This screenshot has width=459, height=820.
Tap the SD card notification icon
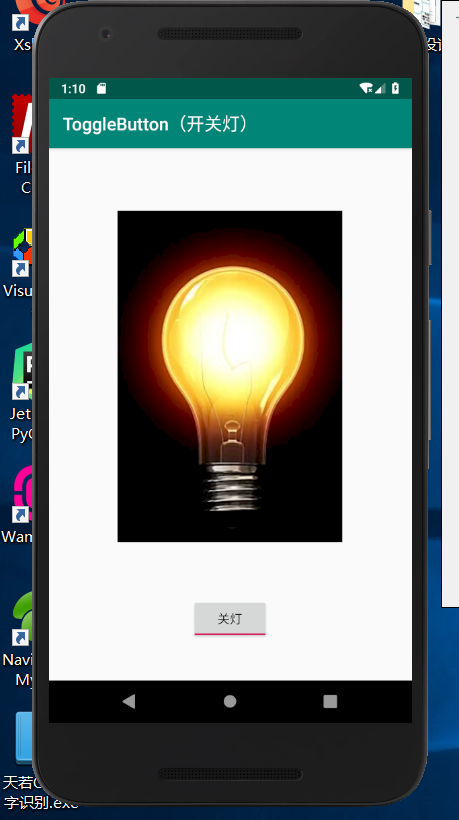coord(101,89)
